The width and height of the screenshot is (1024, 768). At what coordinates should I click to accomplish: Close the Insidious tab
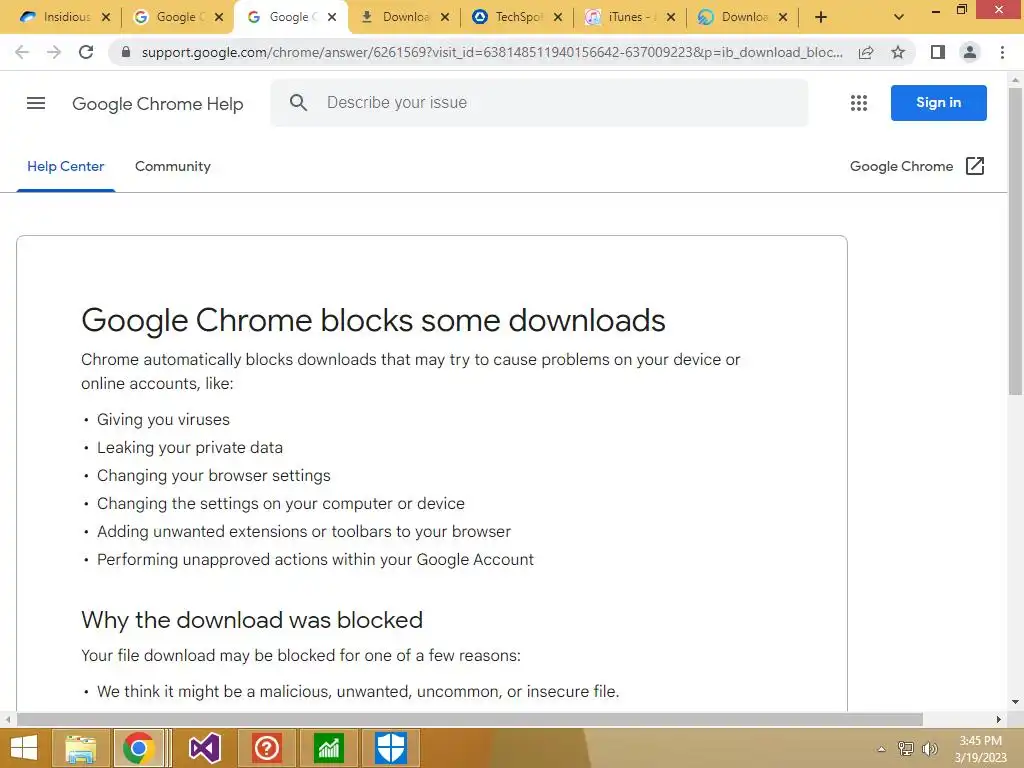(x=106, y=18)
